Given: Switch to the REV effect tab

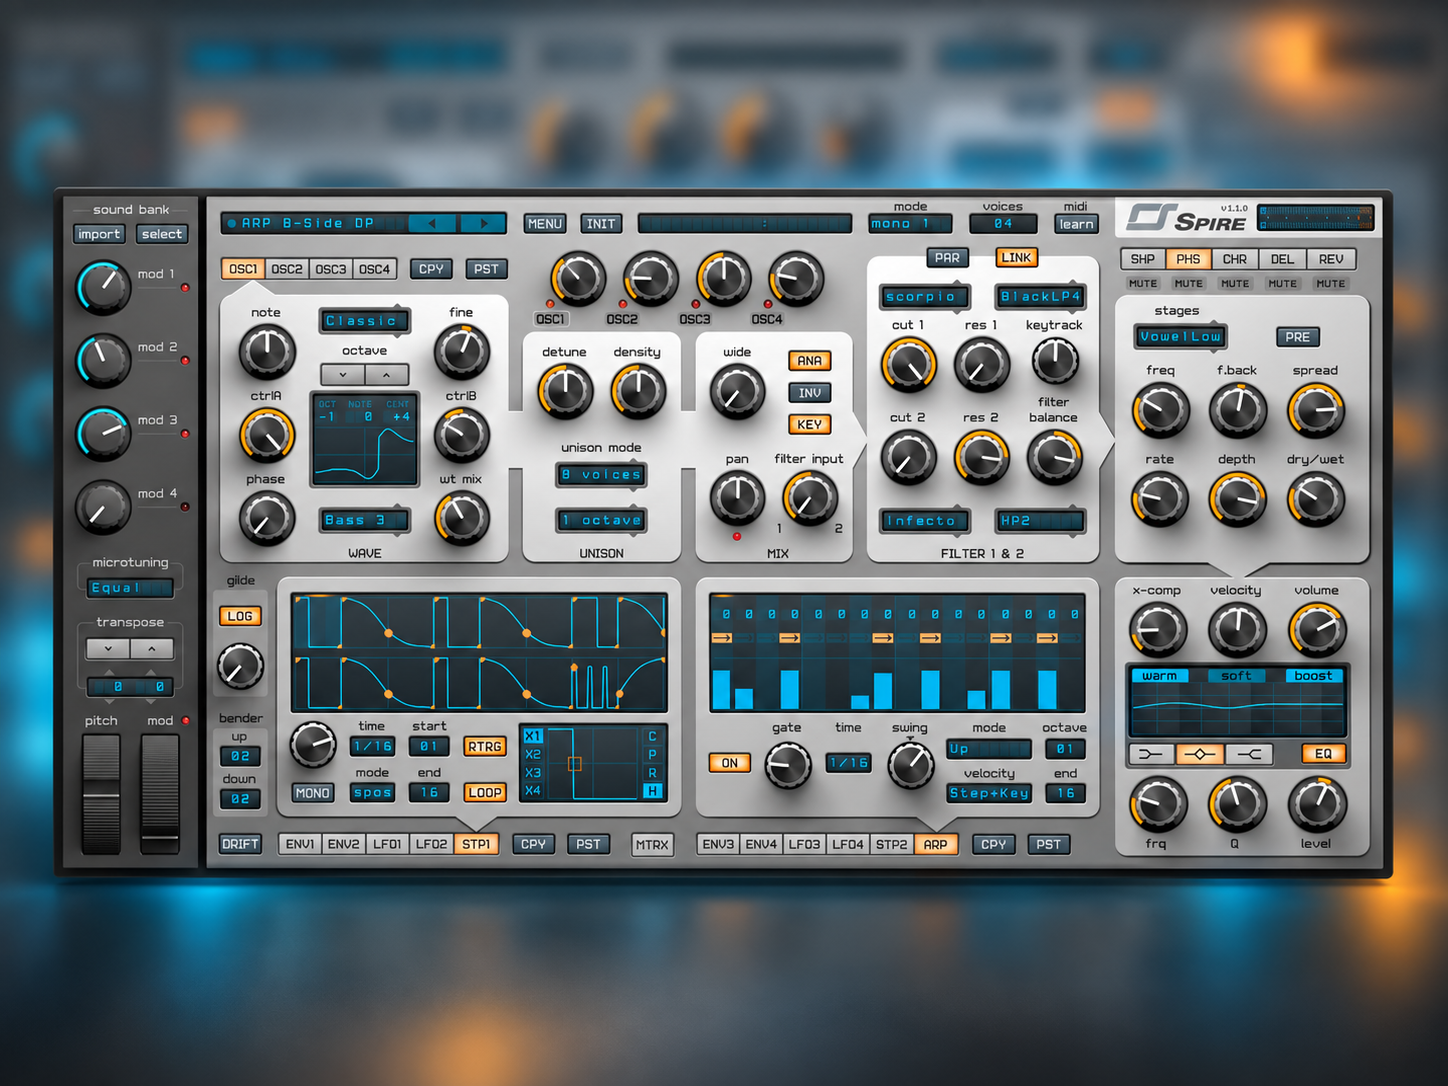Looking at the screenshot, I should [1331, 259].
